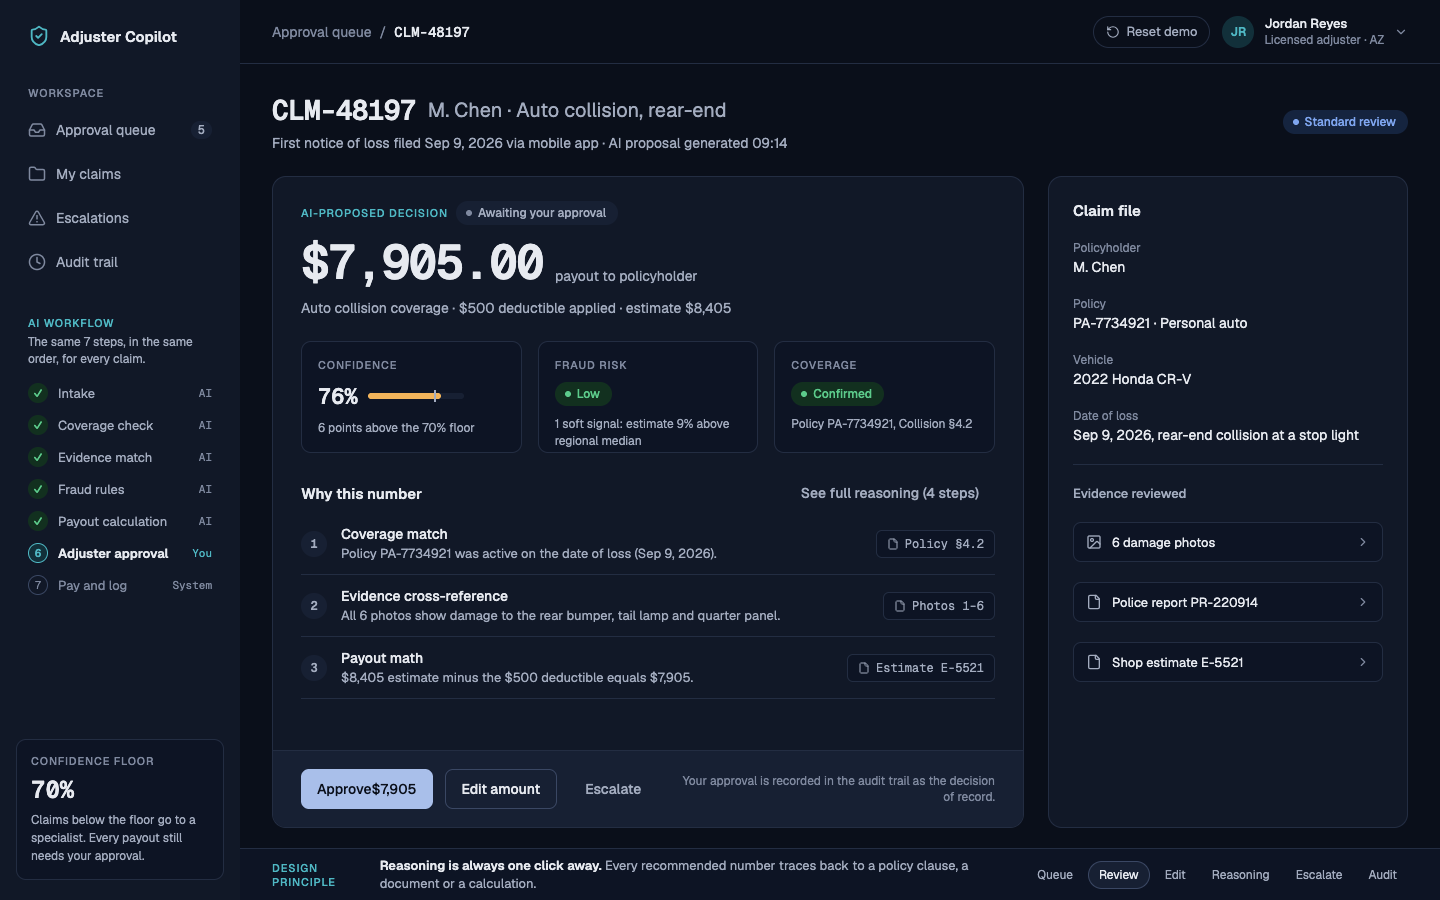Open the Reasoning tab

tap(1240, 875)
